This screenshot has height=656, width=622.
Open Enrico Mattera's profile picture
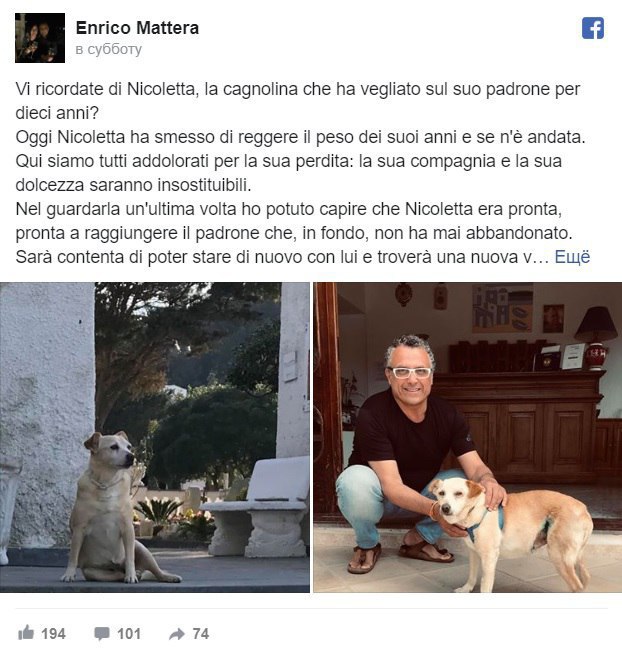click(x=40, y=38)
